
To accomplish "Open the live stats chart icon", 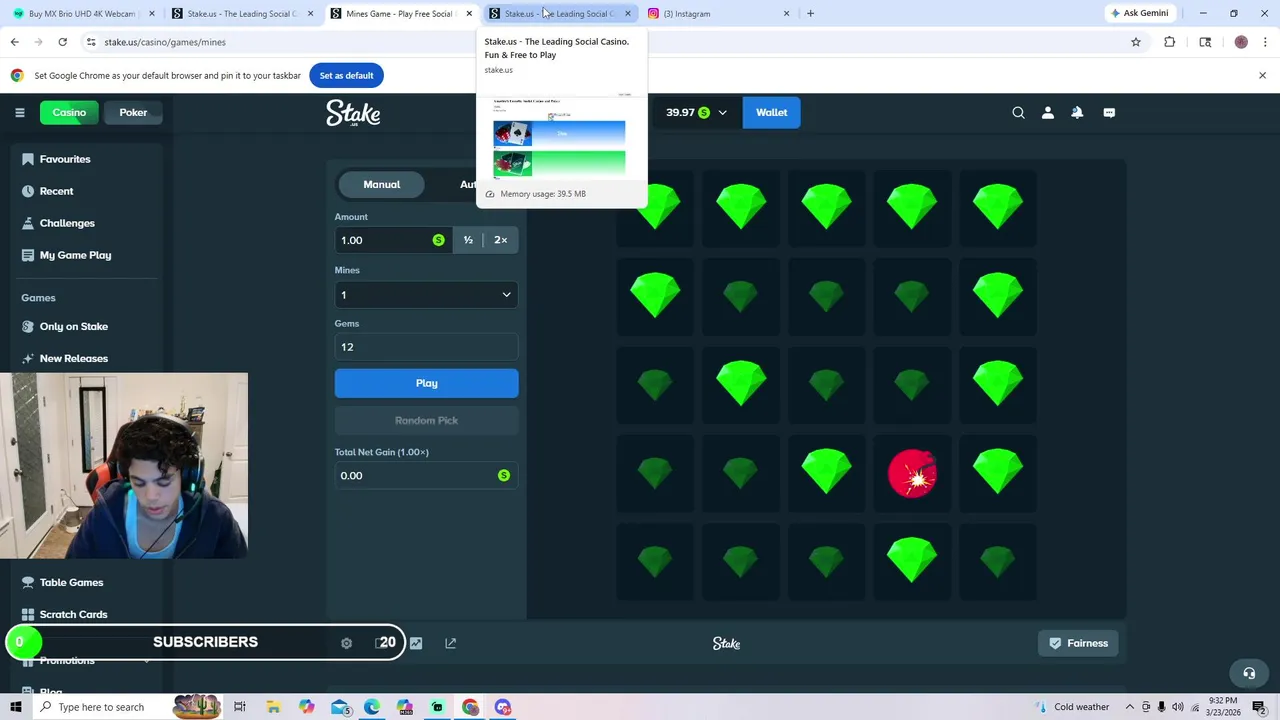I will pos(416,643).
